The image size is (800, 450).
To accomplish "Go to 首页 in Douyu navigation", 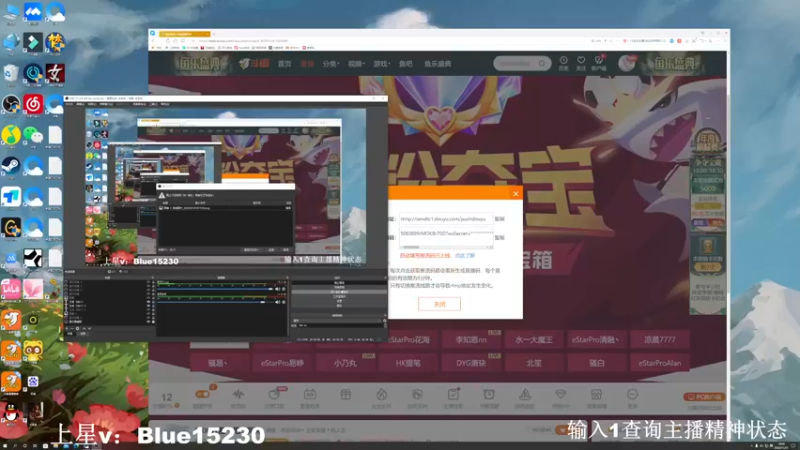I will point(284,64).
